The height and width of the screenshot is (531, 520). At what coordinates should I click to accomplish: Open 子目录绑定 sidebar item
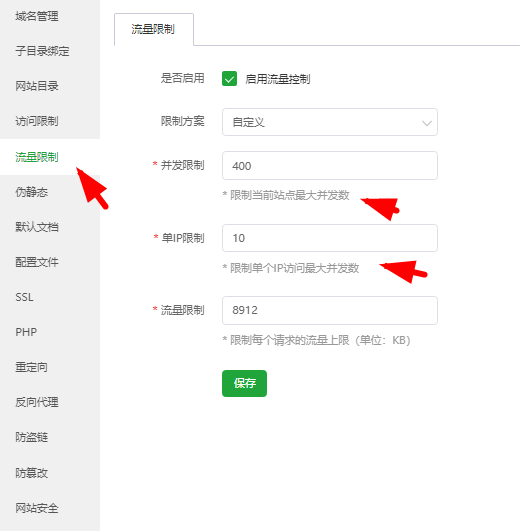[42, 51]
